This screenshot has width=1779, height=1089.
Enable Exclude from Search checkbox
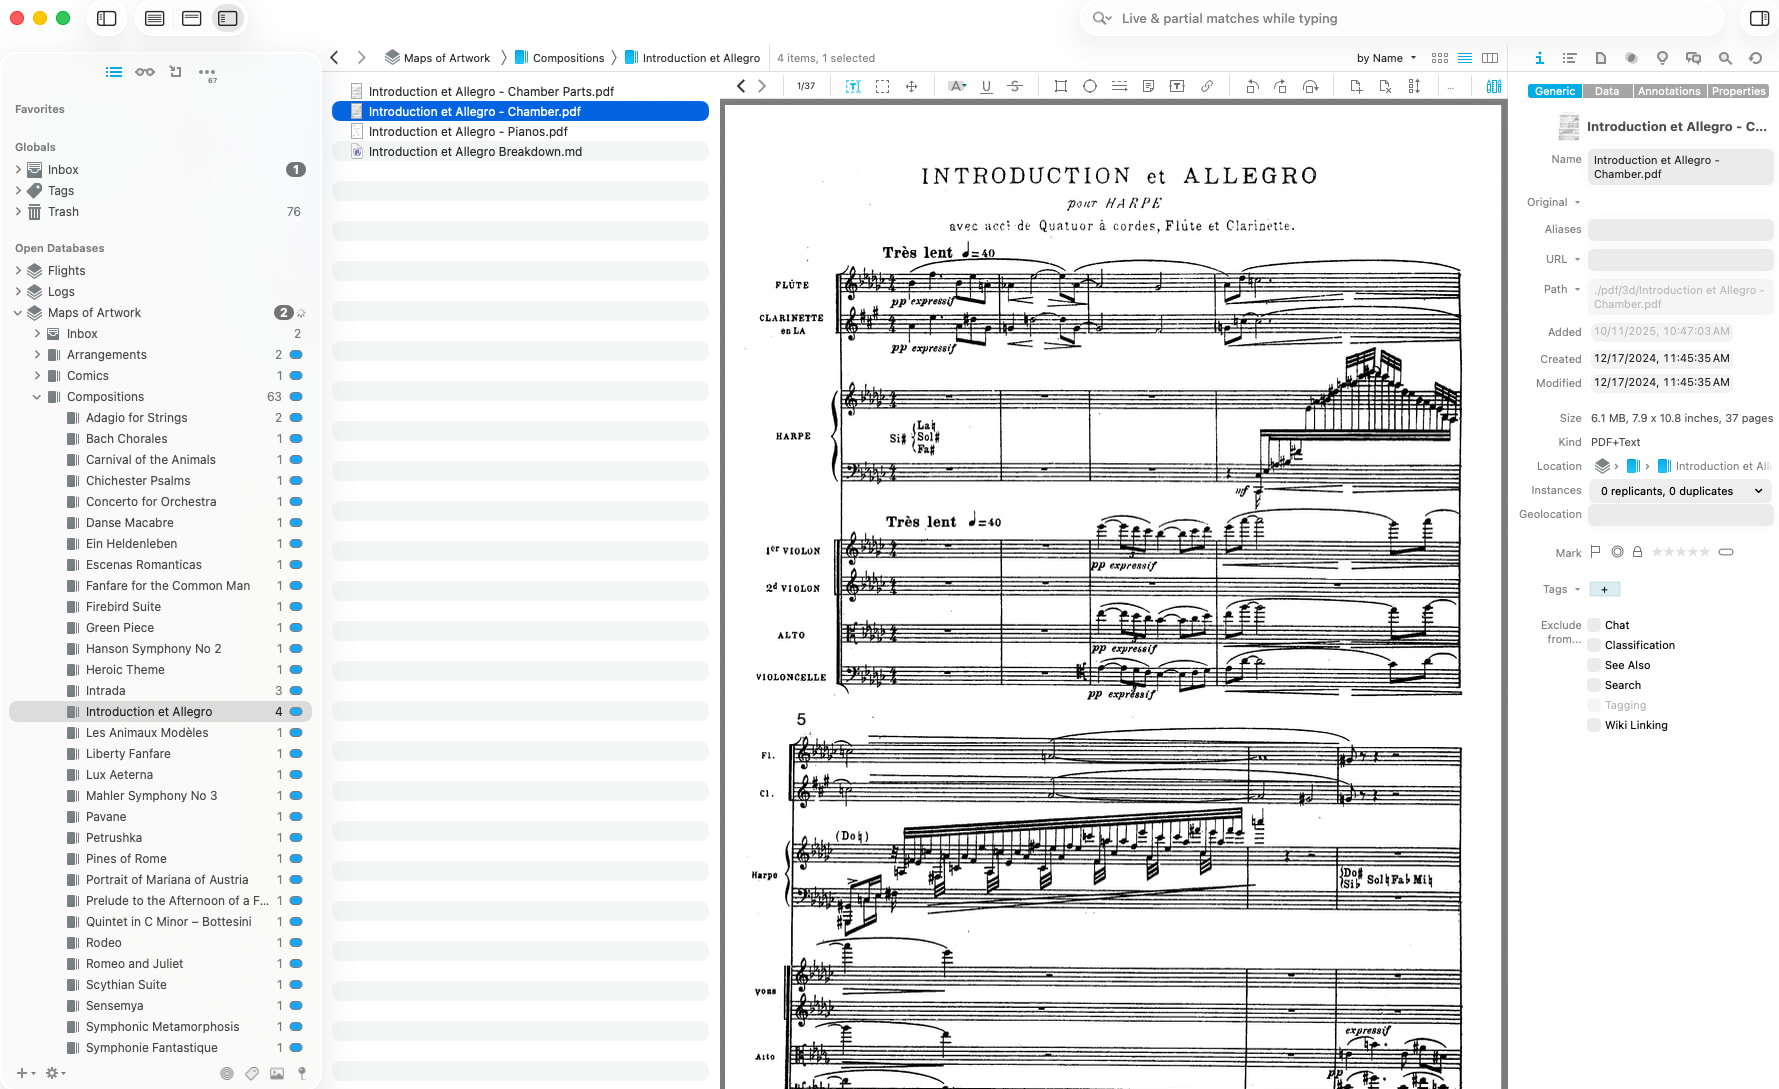[1594, 685]
